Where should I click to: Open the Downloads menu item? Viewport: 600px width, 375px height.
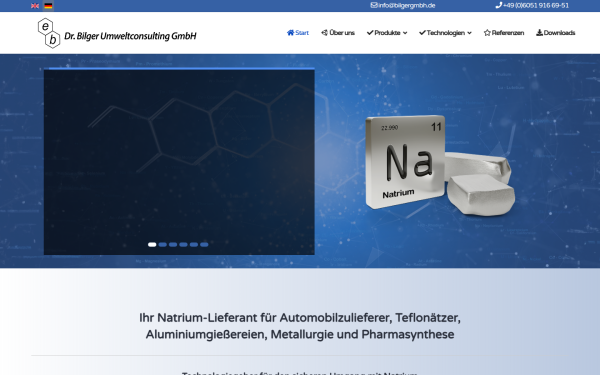point(559,33)
